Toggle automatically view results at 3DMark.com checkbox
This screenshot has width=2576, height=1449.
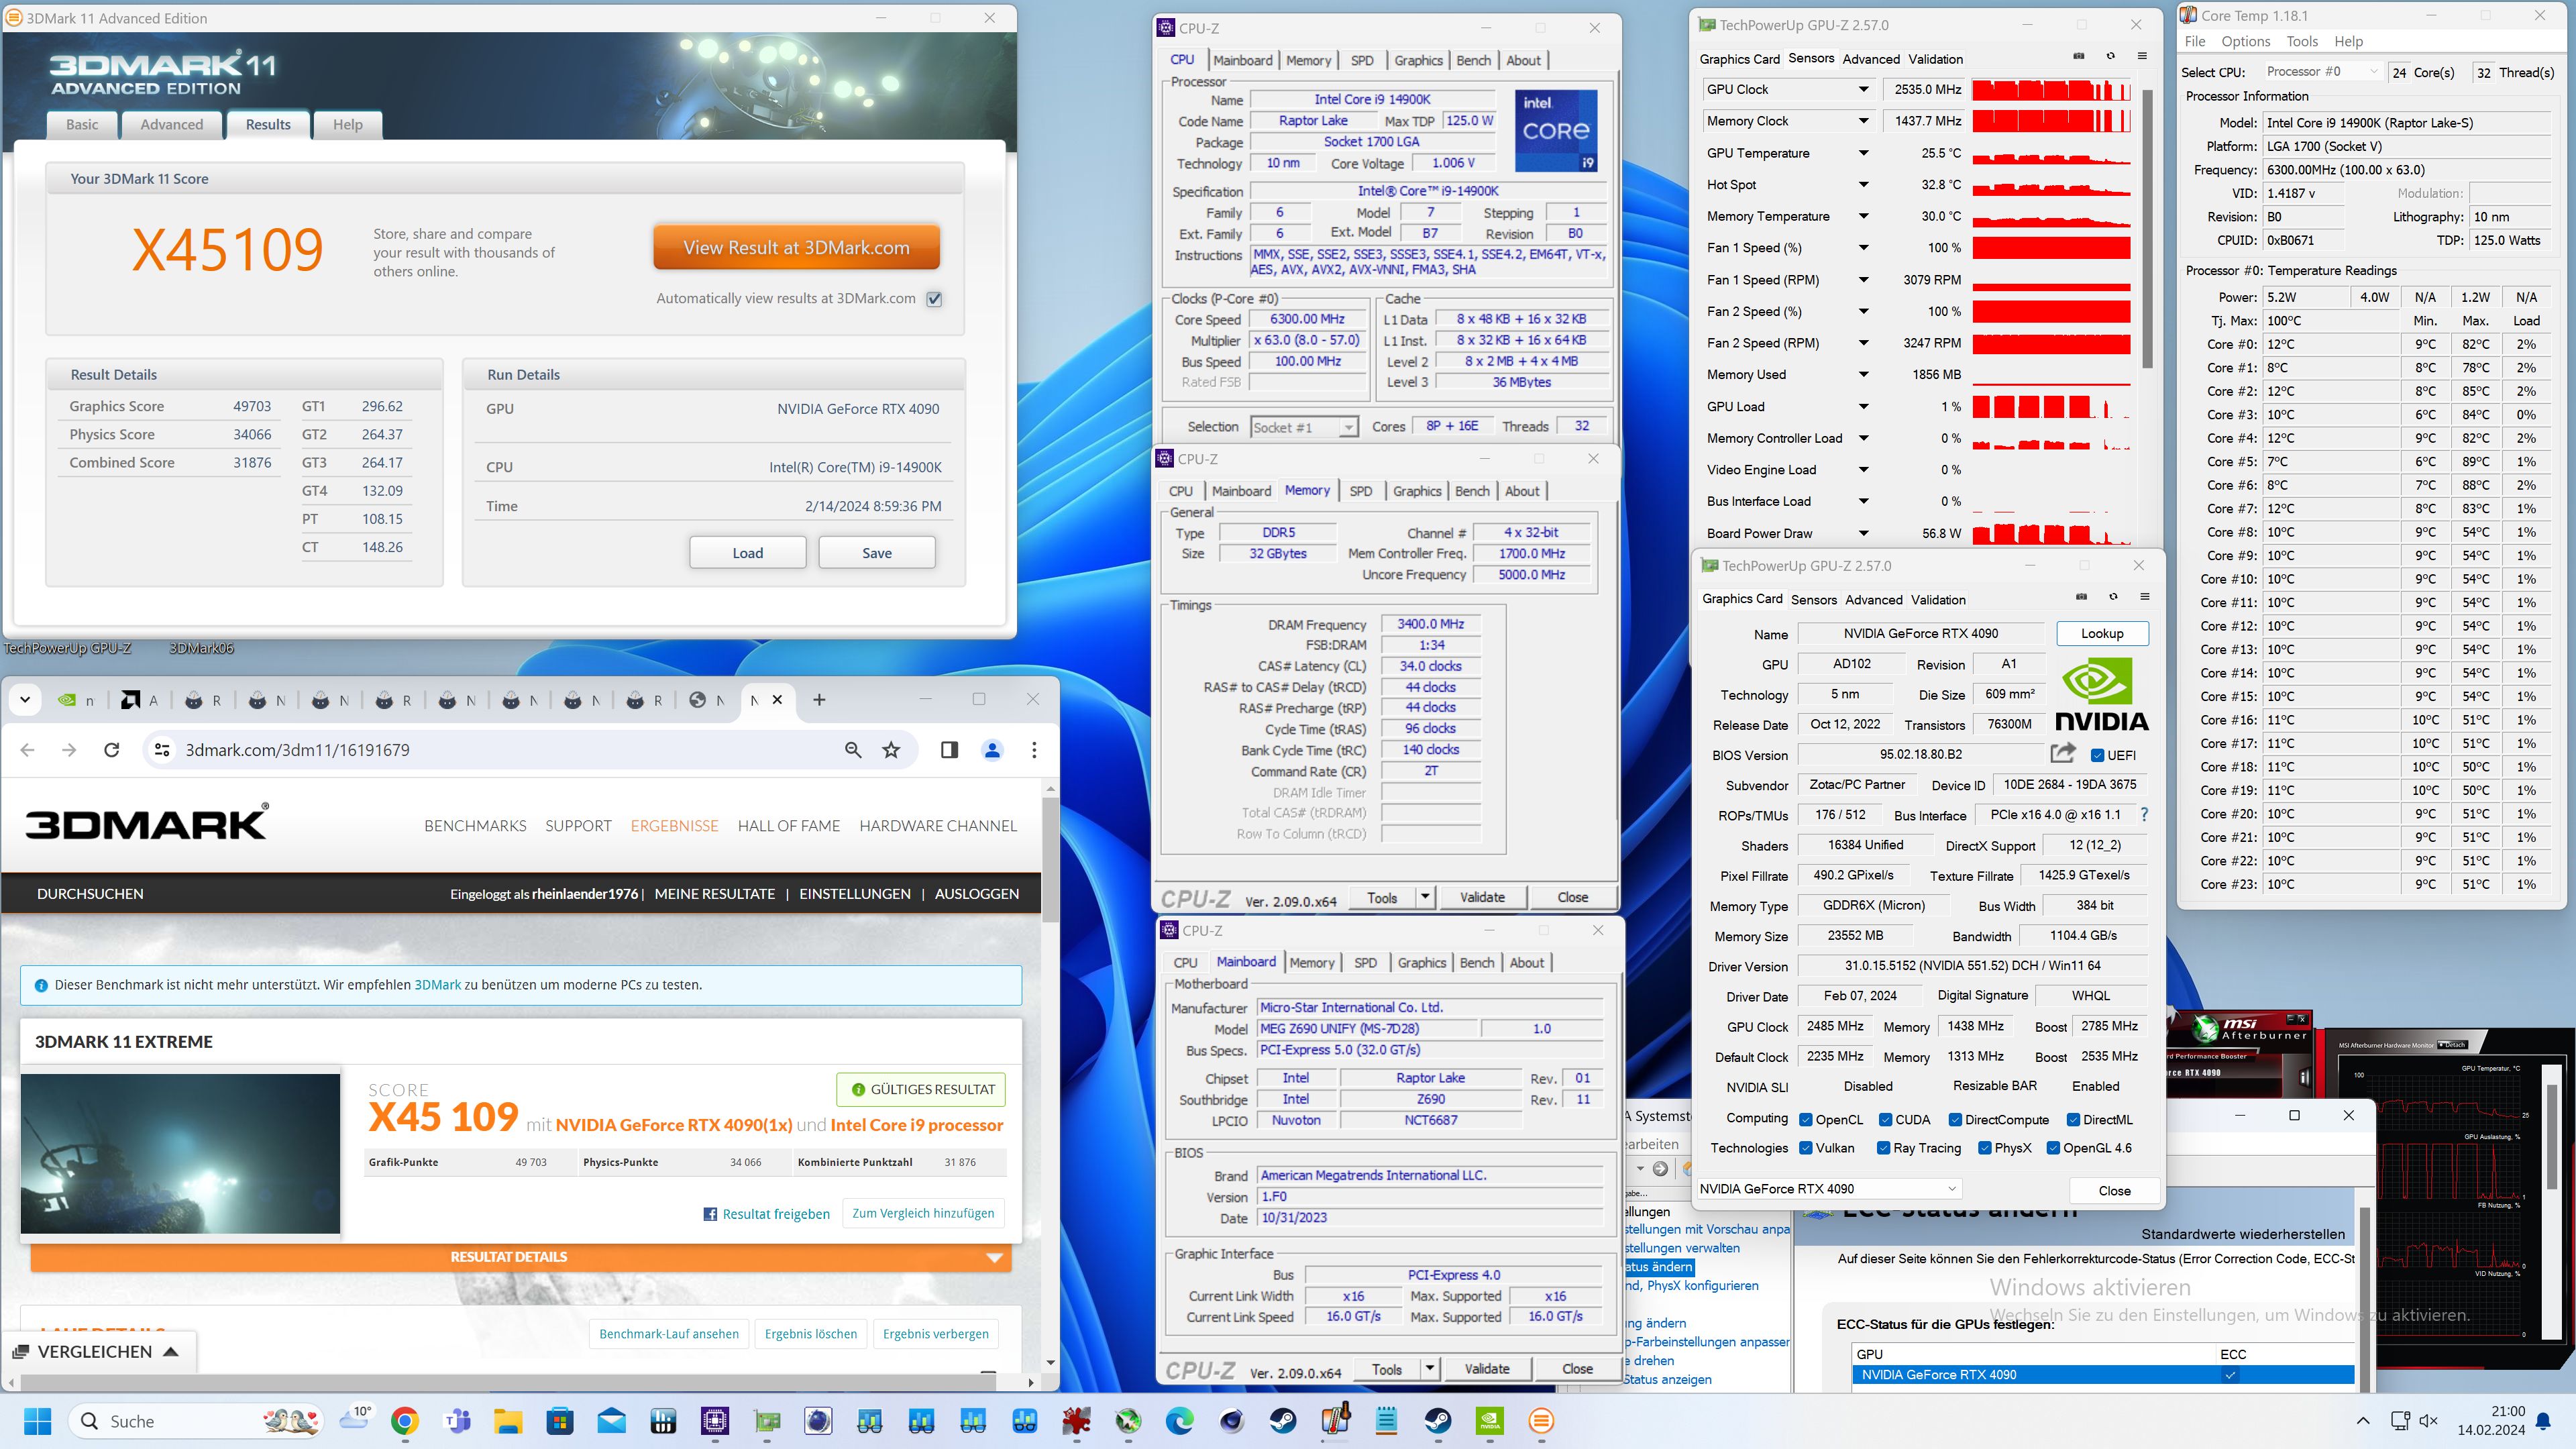pos(934,298)
